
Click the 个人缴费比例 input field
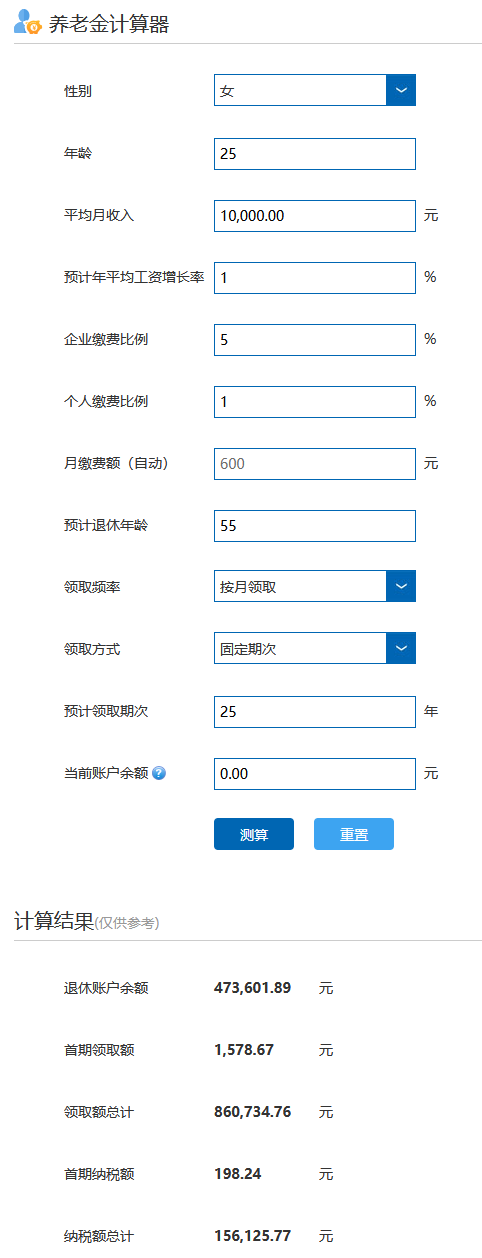(315, 401)
